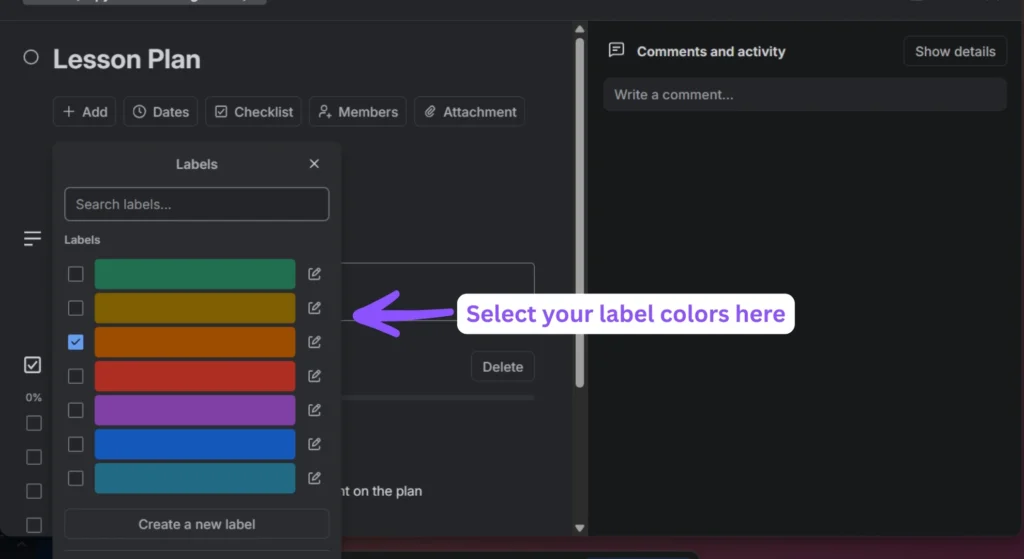1024x559 pixels.
Task: Edit the teal label
Action: (x=314, y=478)
